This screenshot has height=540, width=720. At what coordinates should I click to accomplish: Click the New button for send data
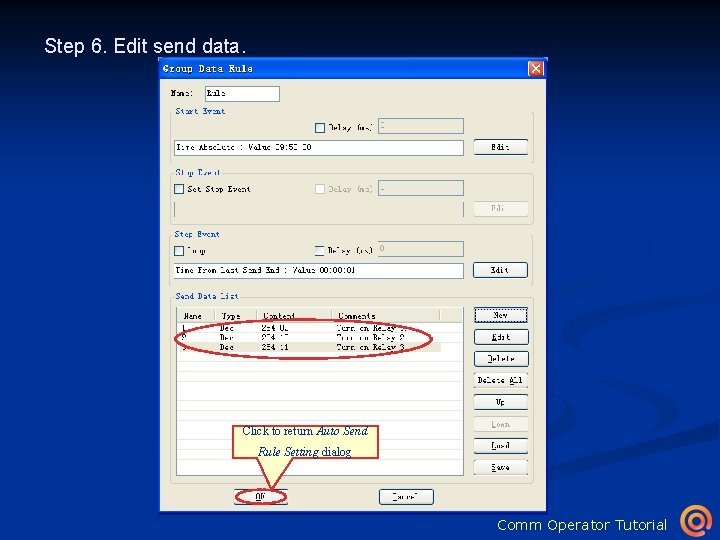pyautogui.click(x=501, y=315)
